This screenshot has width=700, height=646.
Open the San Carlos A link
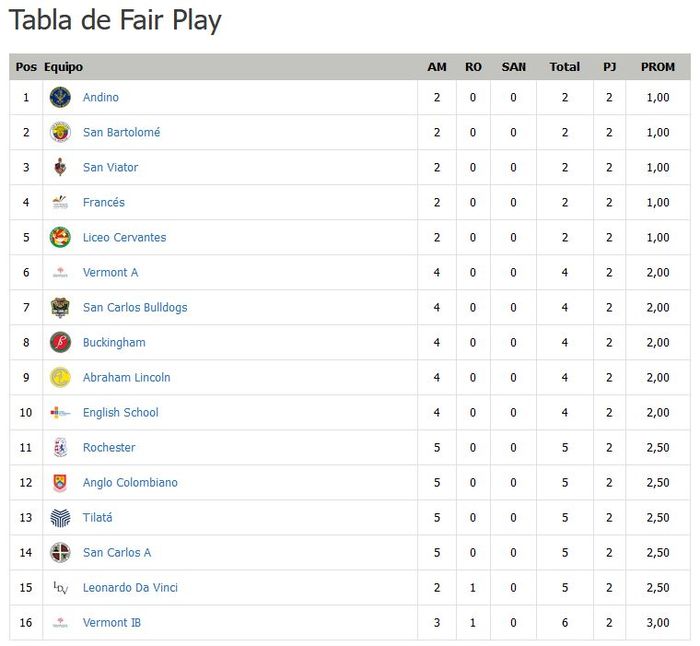pyautogui.click(x=117, y=552)
